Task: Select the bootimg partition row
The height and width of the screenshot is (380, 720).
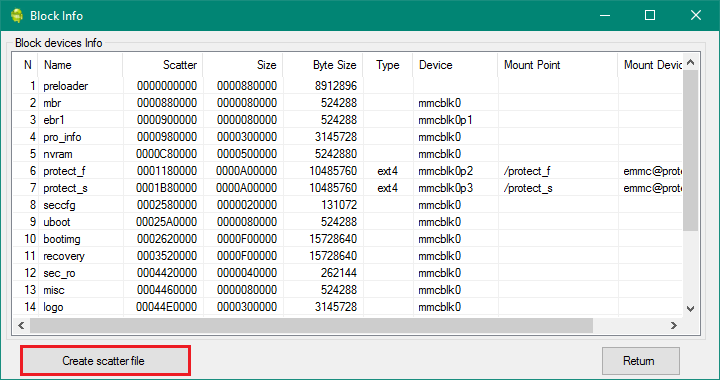Action: [x=348, y=239]
